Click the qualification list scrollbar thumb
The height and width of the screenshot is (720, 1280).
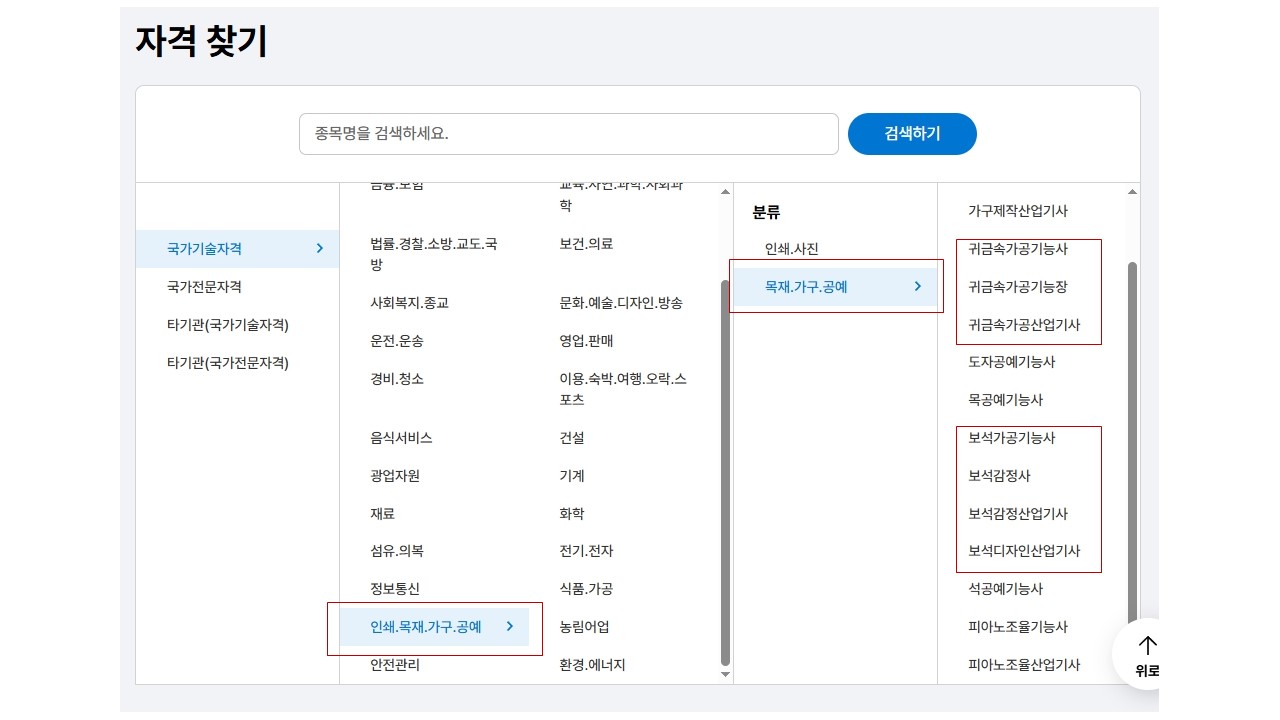click(x=1132, y=440)
